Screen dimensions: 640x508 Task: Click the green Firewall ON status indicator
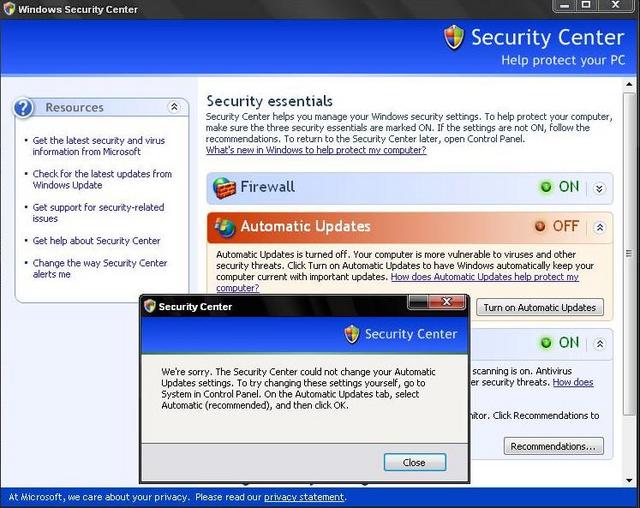tap(546, 187)
